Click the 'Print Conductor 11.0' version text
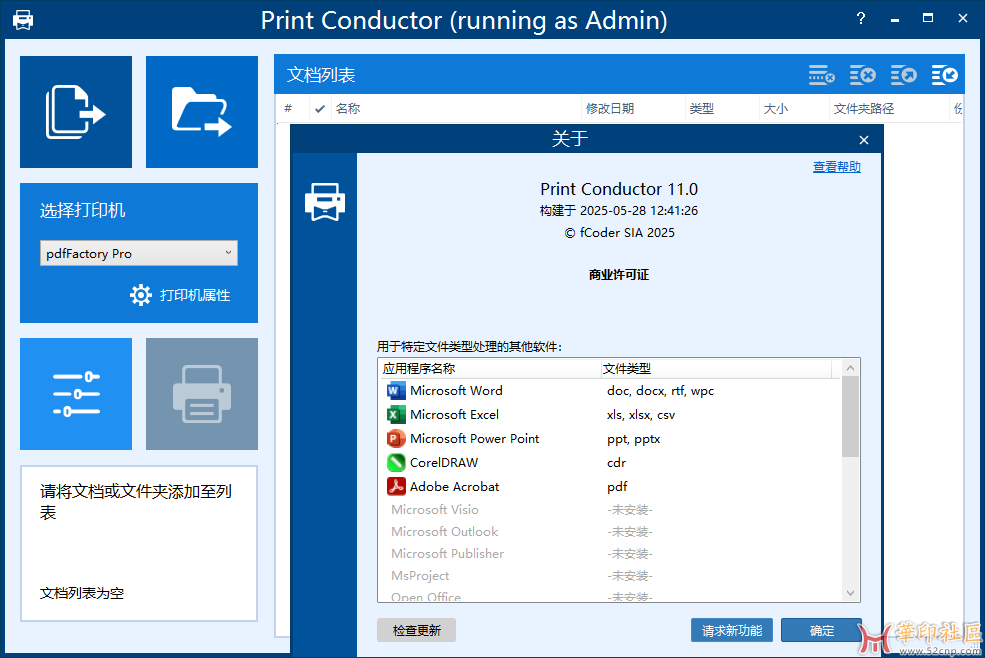985x658 pixels. (619, 189)
